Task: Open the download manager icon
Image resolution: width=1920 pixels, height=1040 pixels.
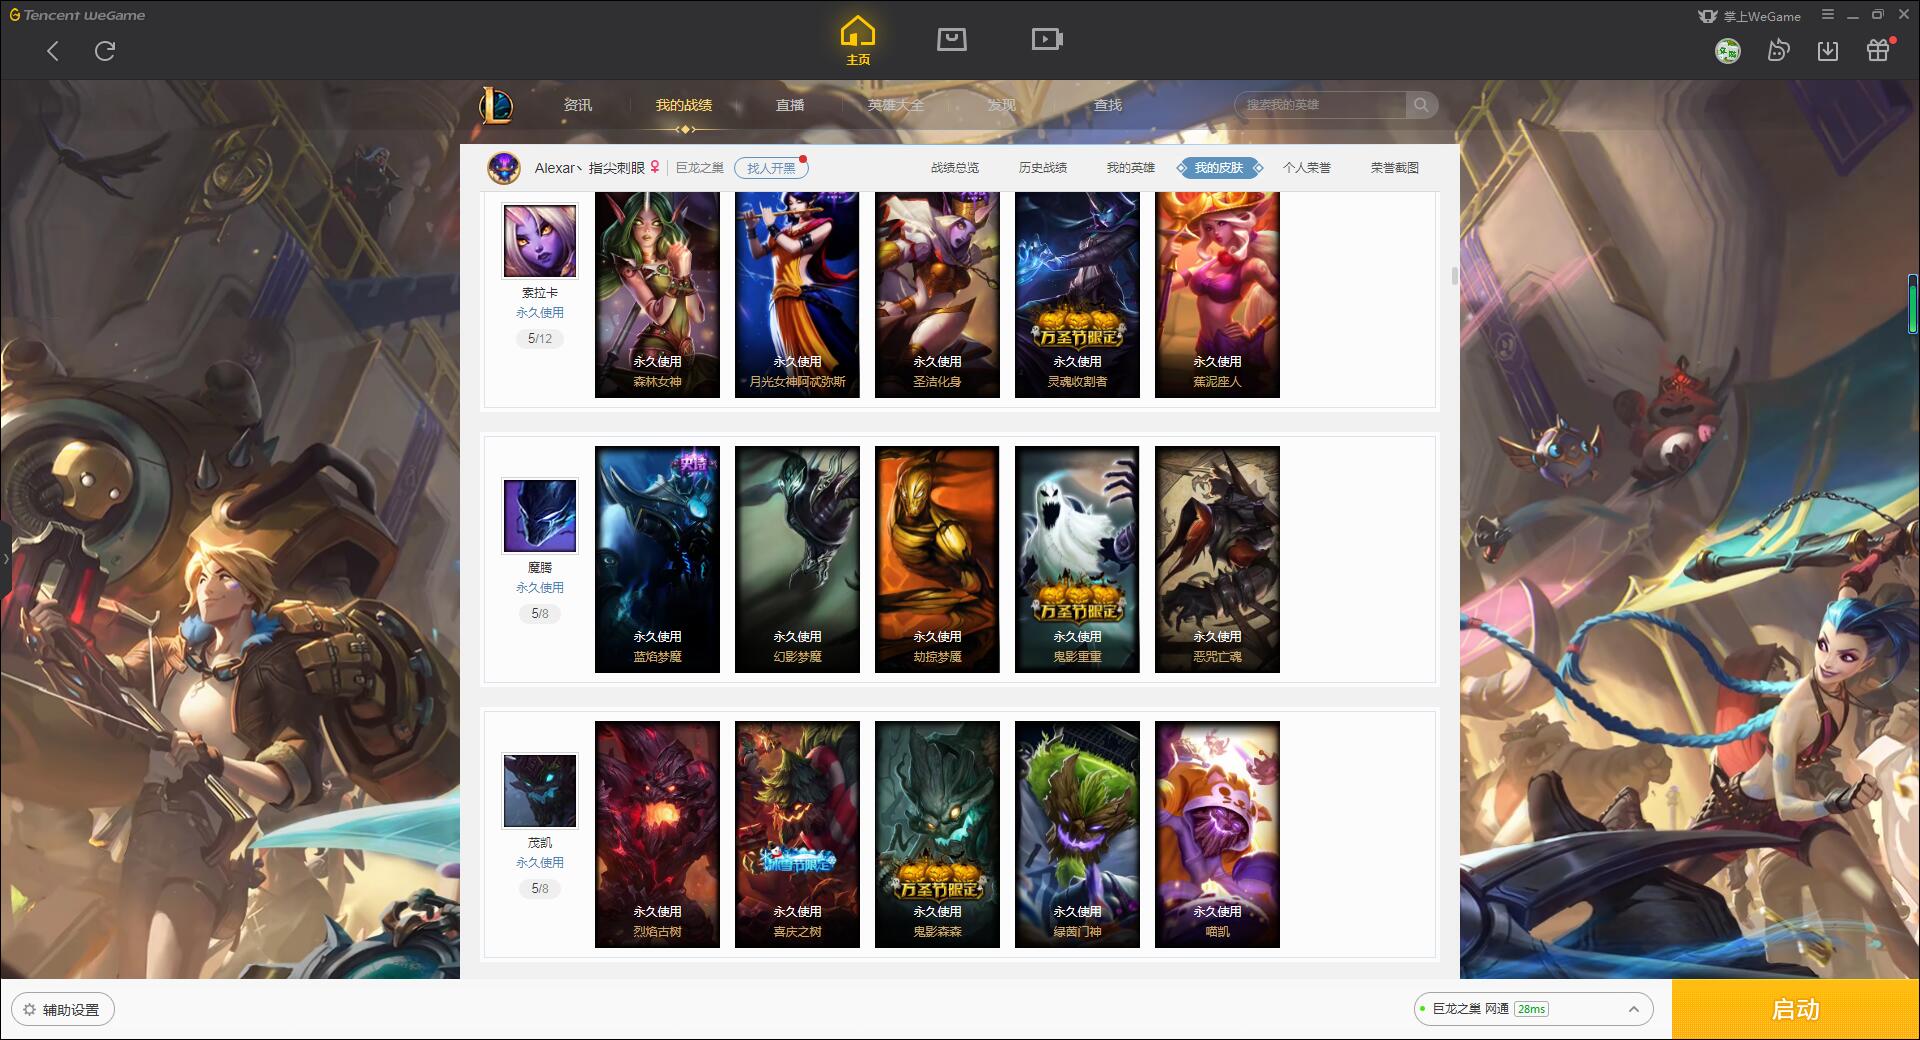Action: (x=1828, y=51)
